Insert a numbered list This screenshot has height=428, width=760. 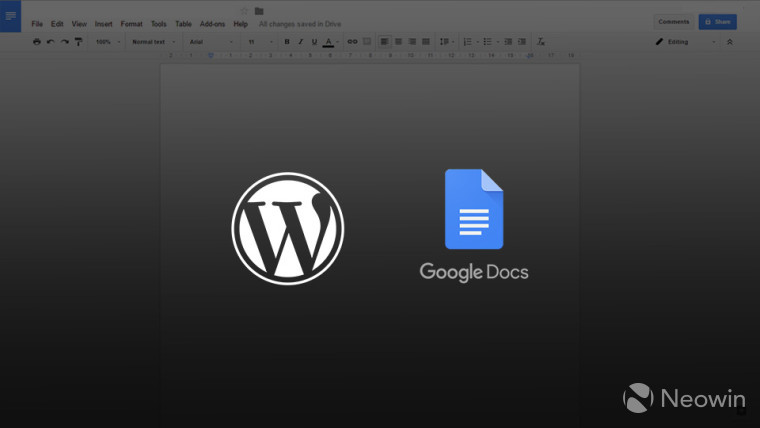pos(470,42)
